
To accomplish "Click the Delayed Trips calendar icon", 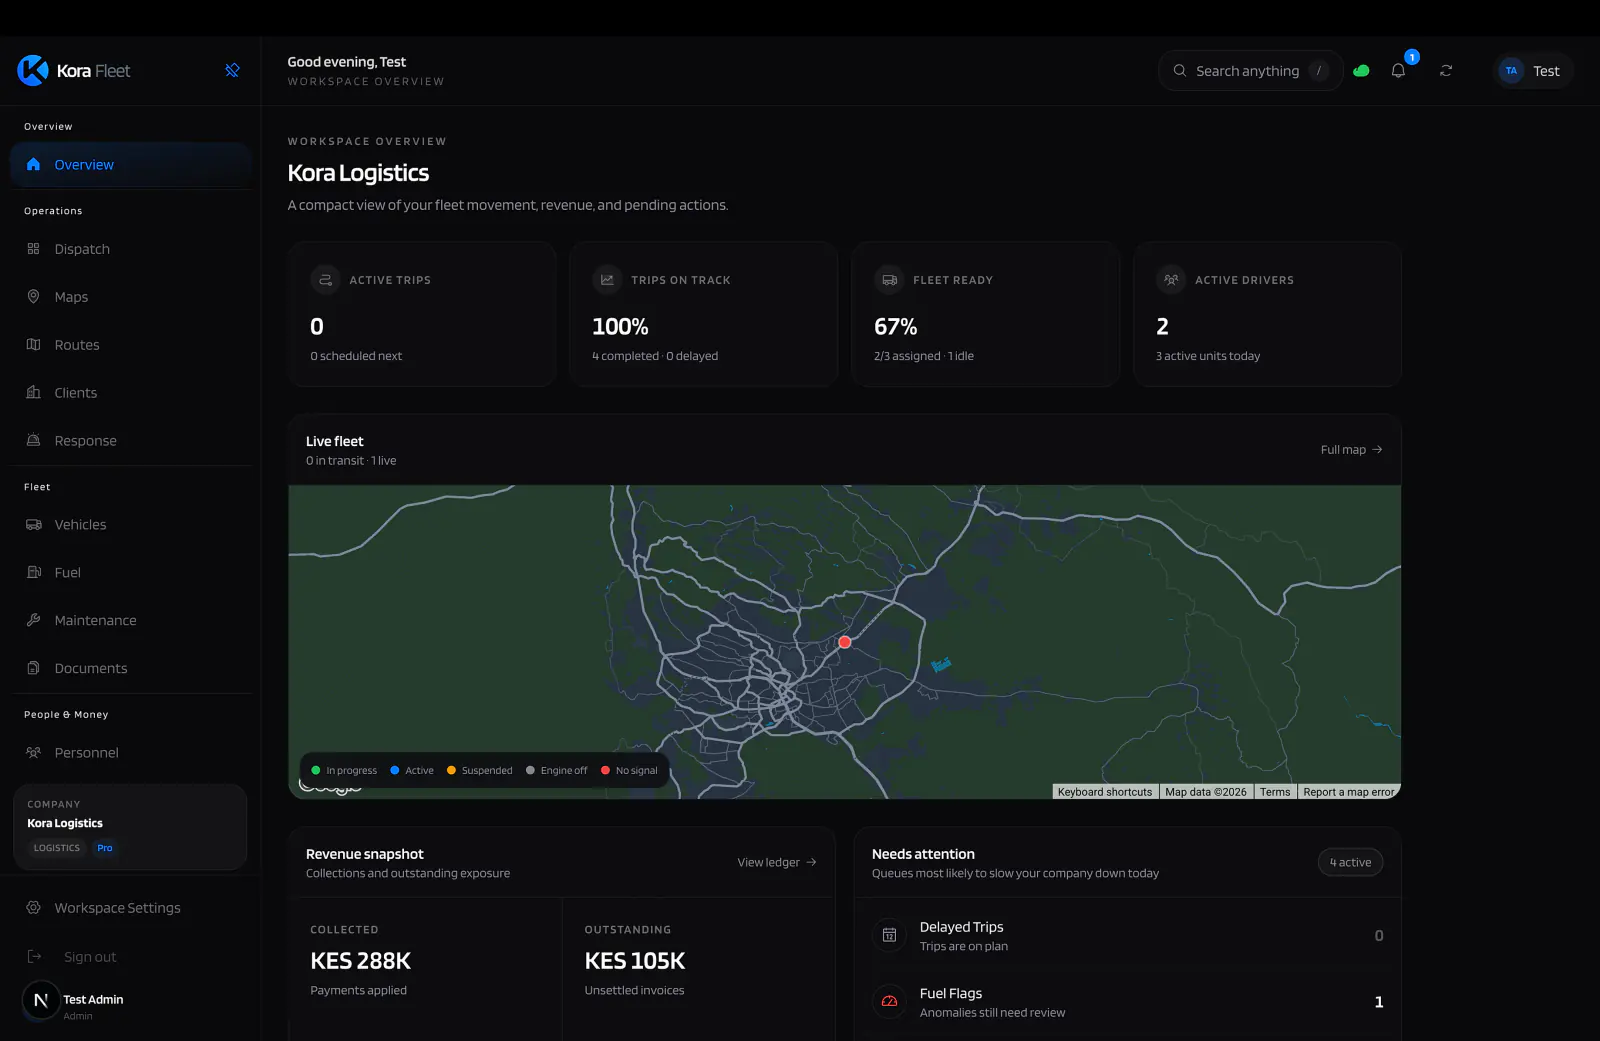I will [x=889, y=936].
